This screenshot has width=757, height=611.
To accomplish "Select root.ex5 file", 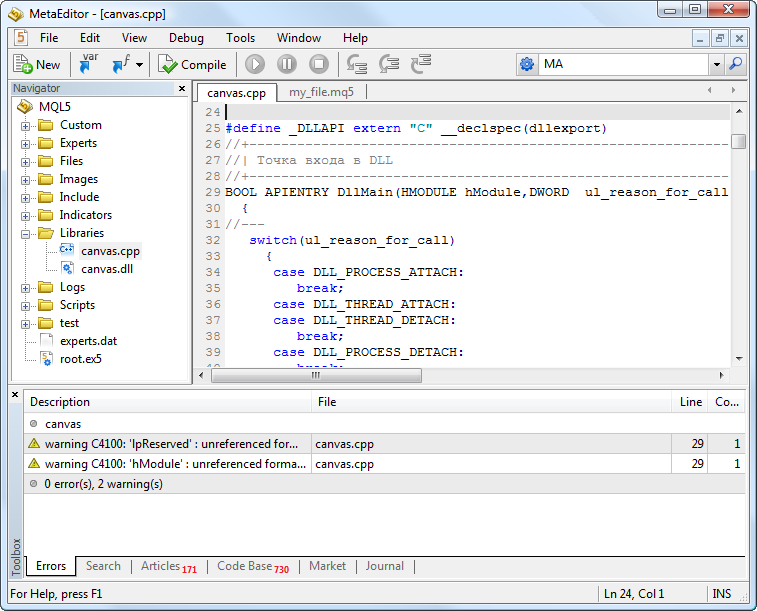I will [81, 359].
